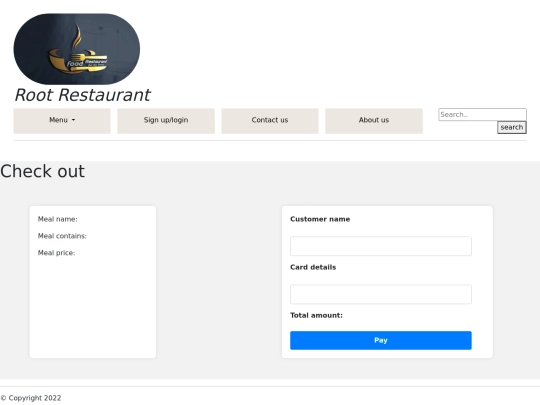Select the Card details input
Image resolution: width=540 pixels, height=405 pixels.
coord(381,294)
